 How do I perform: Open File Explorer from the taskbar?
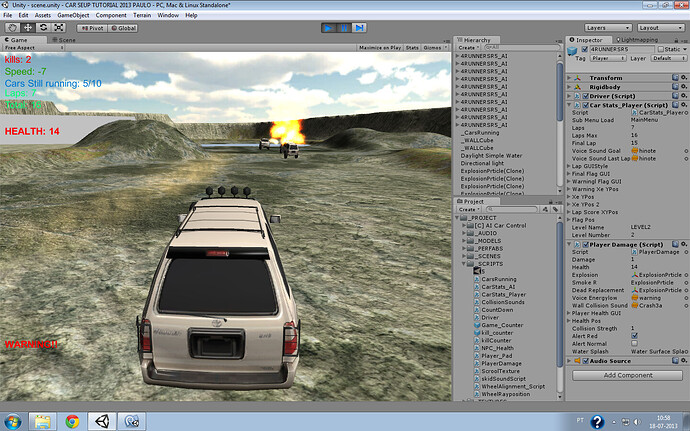[x=42, y=421]
